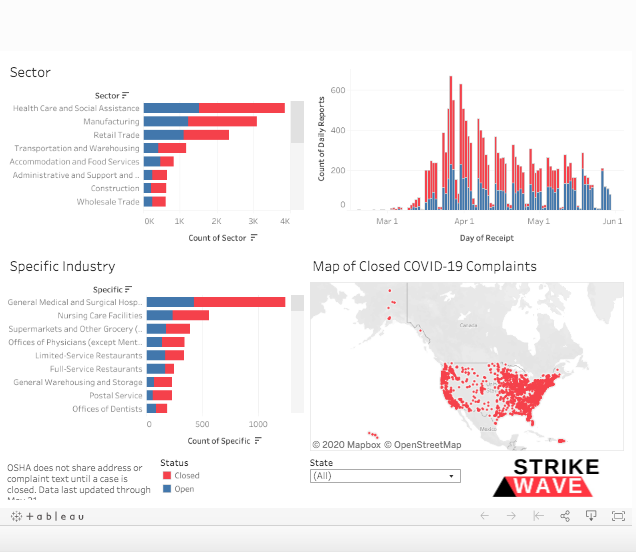Click the download icon in toolbar
Screen dimensions: 636x552
(591, 516)
